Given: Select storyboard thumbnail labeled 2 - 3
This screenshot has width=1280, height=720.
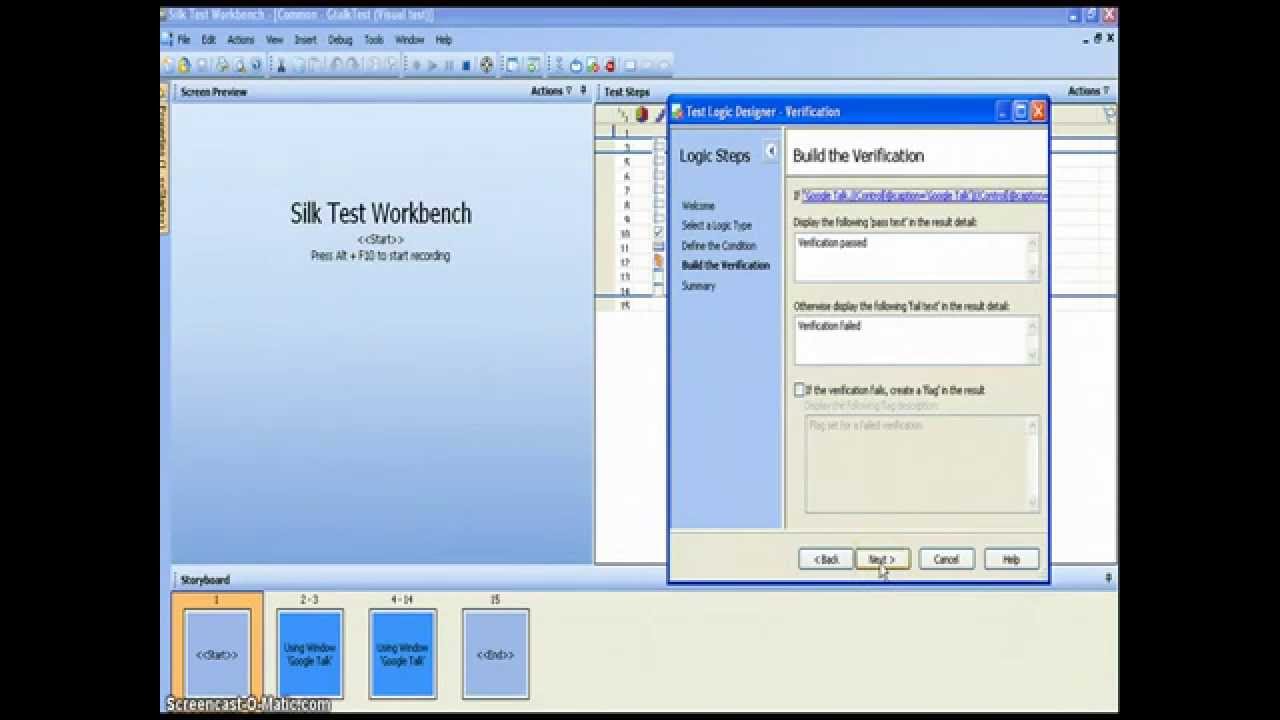Looking at the screenshot, I should point(310,654).
